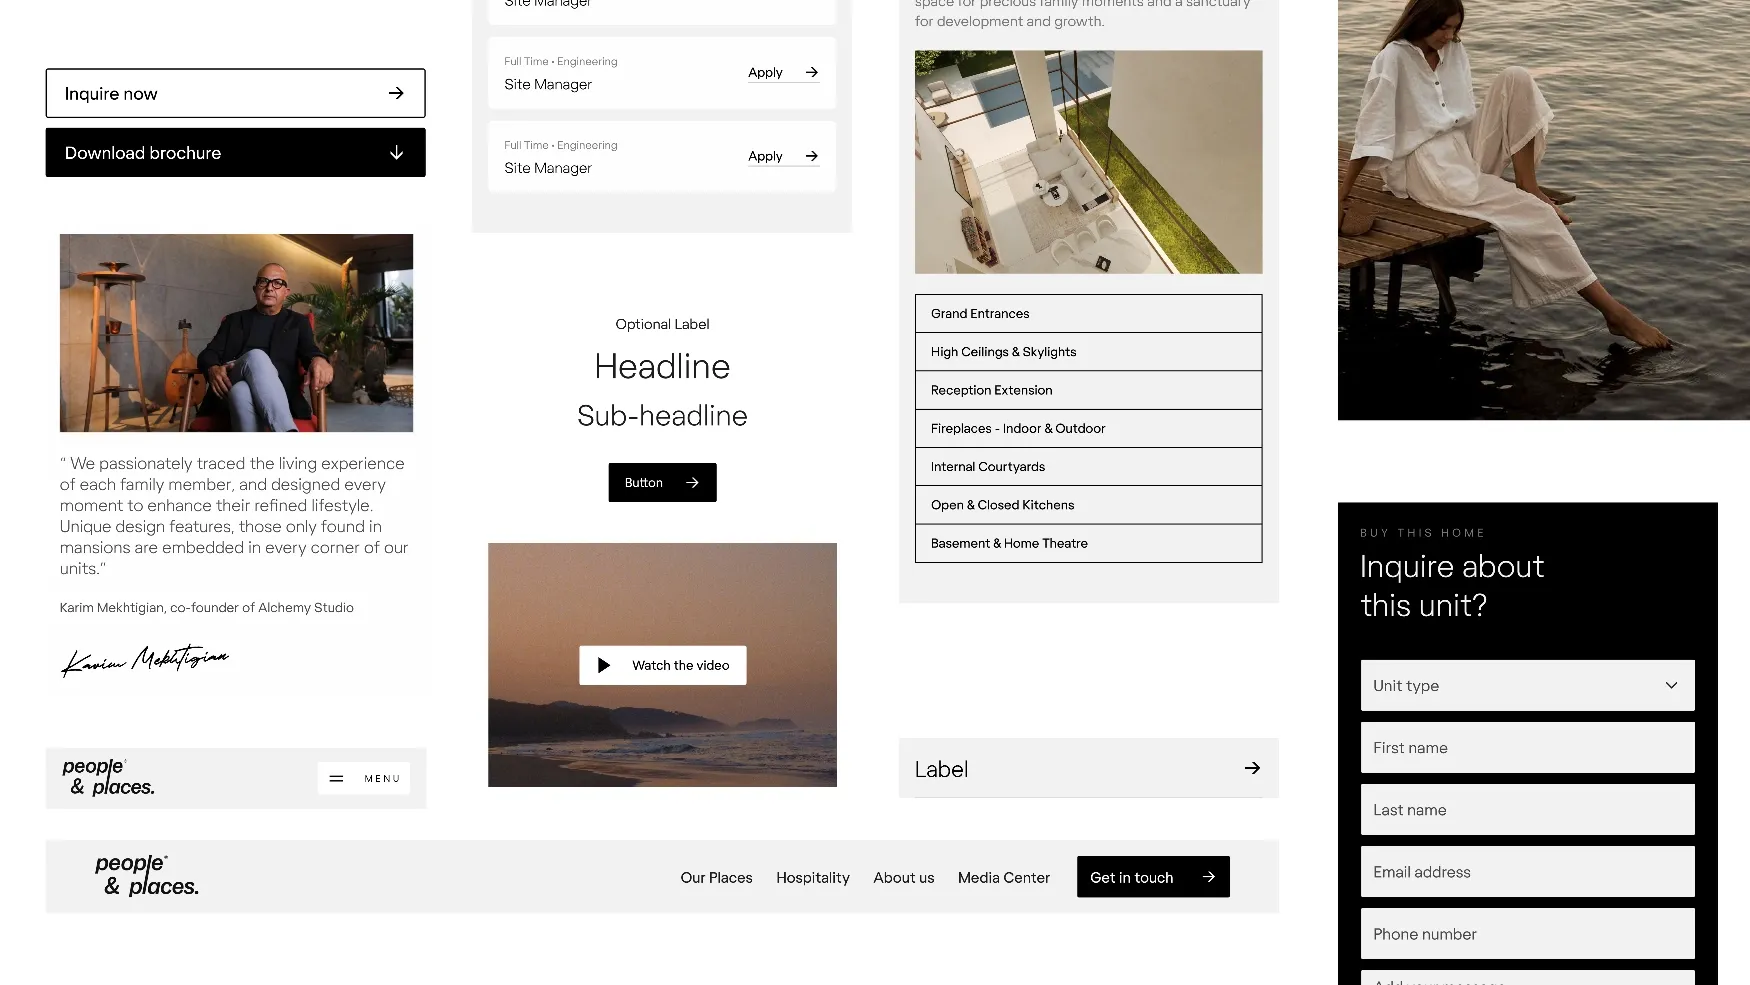The width and height of the screenshot is (1750, 985).
Task: Click the Phone number input field
Action: 1527,933
